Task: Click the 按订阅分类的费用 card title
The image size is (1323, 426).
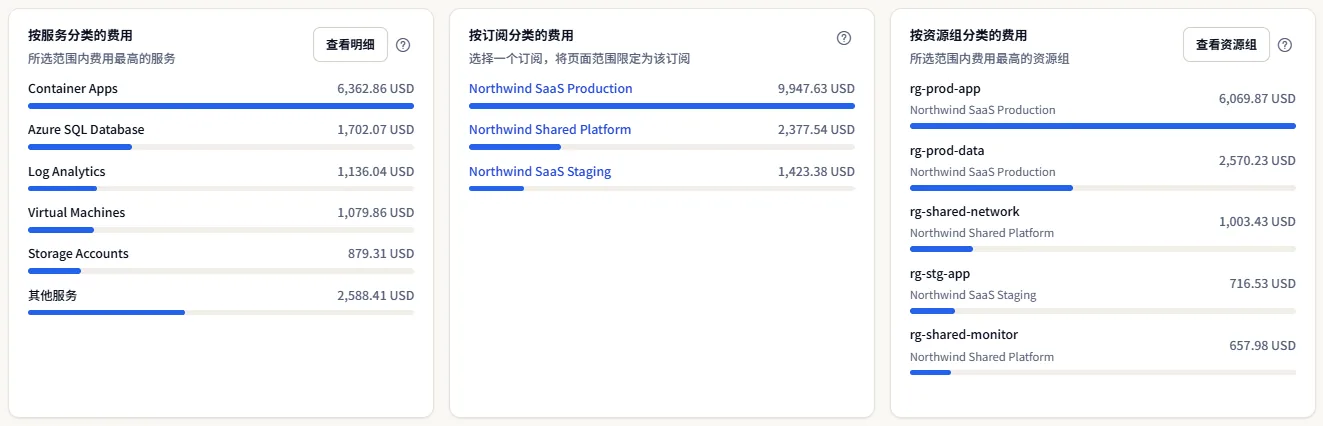Action: point(521,36)
